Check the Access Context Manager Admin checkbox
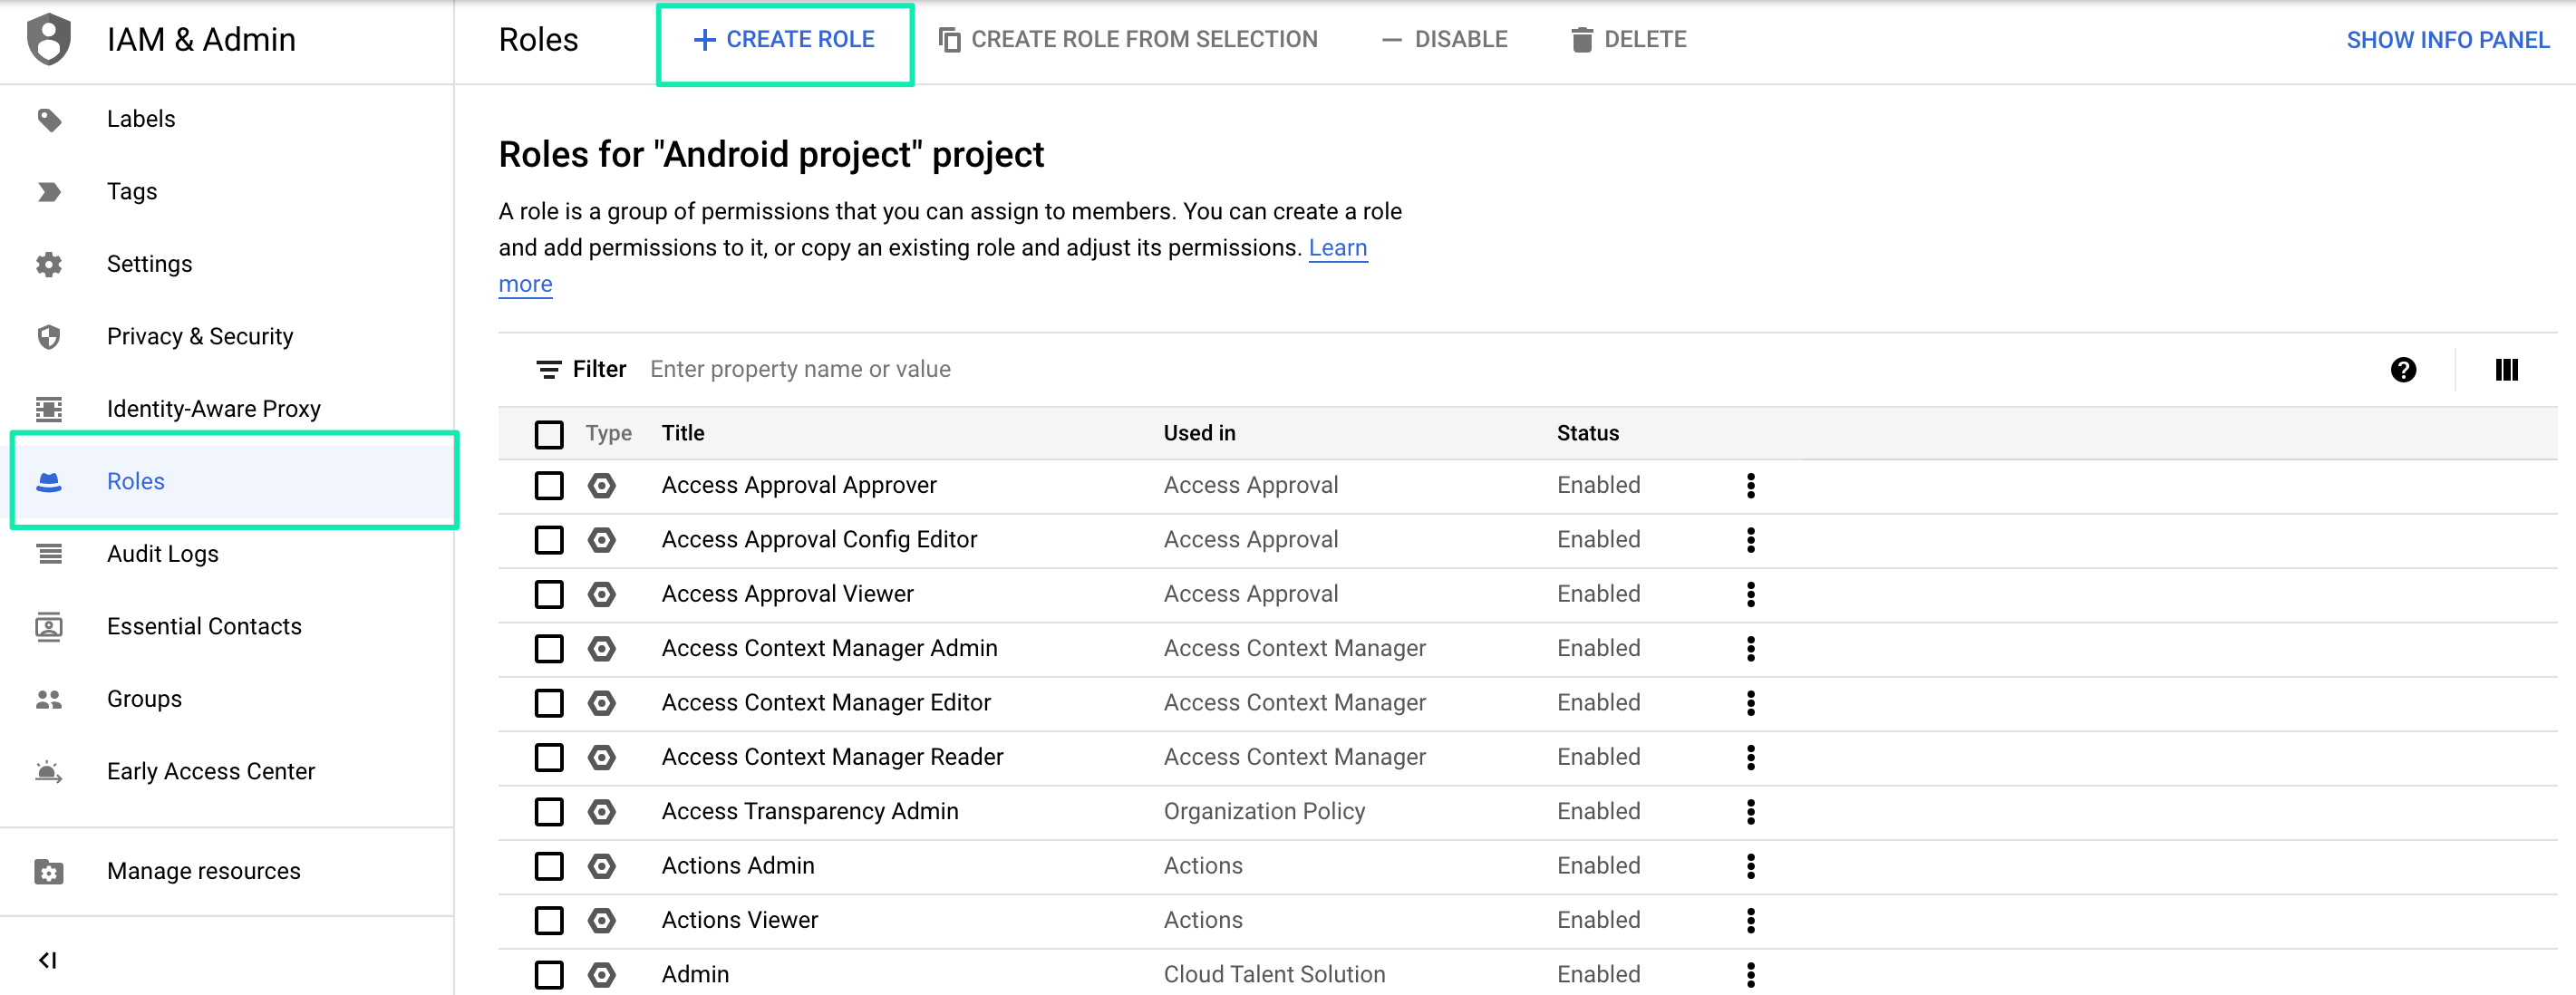Screen dimensions: 2576x995 click(x=549, y=649)
